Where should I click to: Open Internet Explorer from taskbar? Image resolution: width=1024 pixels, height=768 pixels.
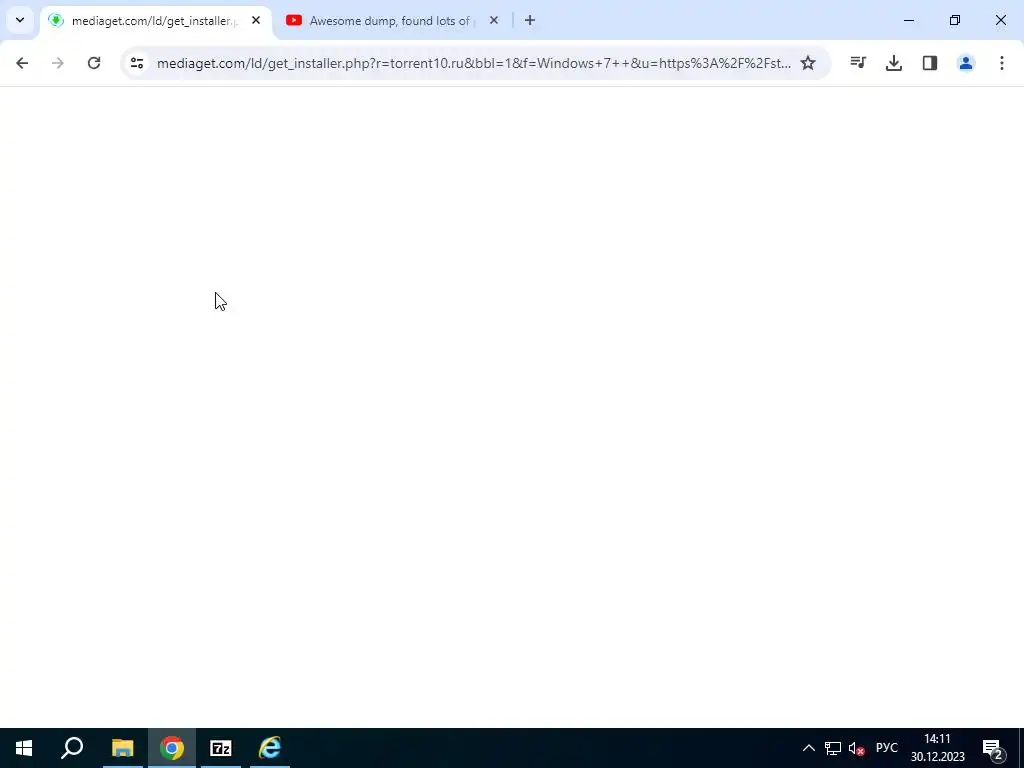[270, 748]
